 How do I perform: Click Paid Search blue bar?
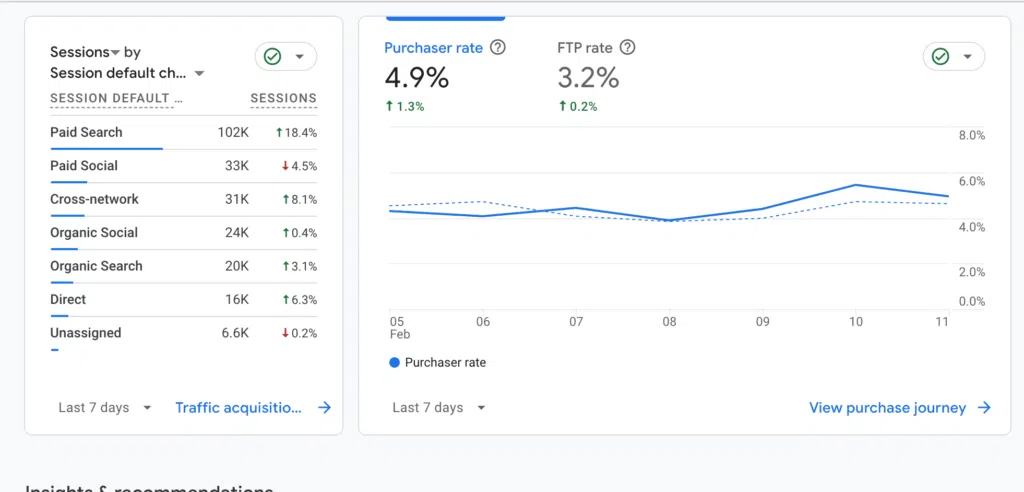(x=106, y=149)
